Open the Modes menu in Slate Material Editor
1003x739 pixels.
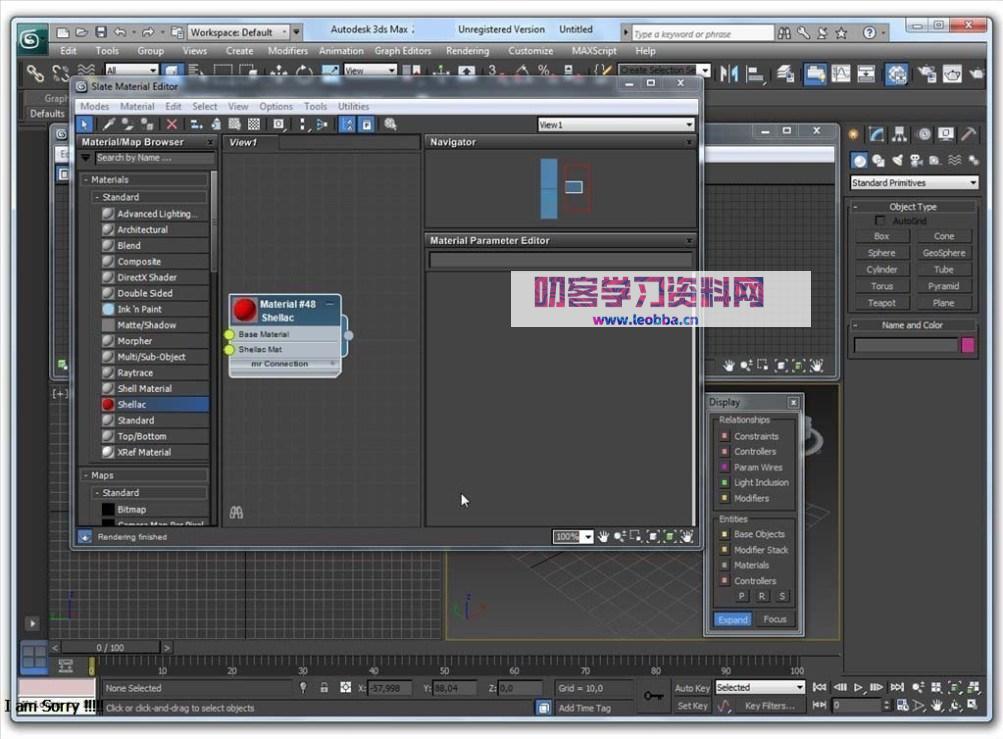(94, 106)
